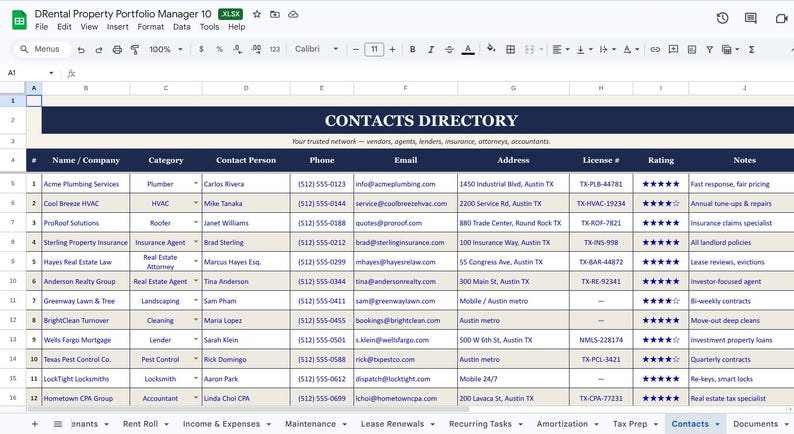
Task: Open category dropdown for Acme Plumbing Services
Action: pos(195,183)
